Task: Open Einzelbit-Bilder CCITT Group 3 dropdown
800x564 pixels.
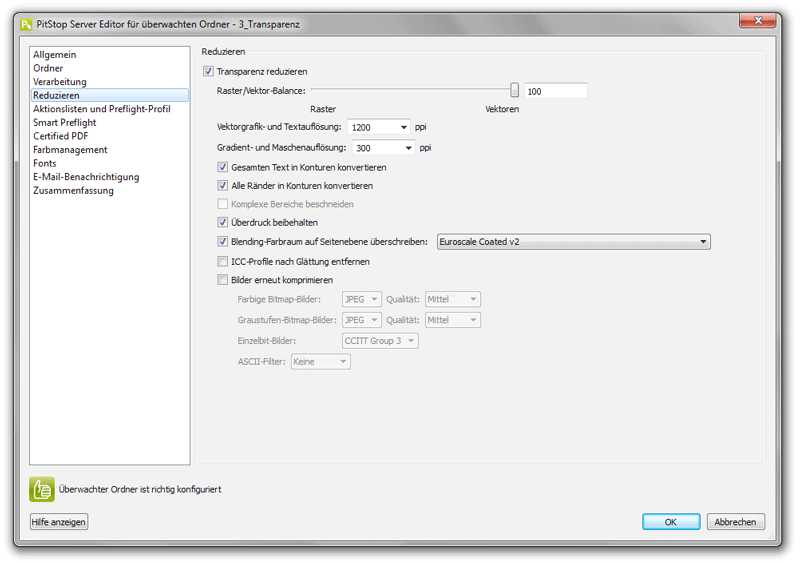Action: pos(380,341)
